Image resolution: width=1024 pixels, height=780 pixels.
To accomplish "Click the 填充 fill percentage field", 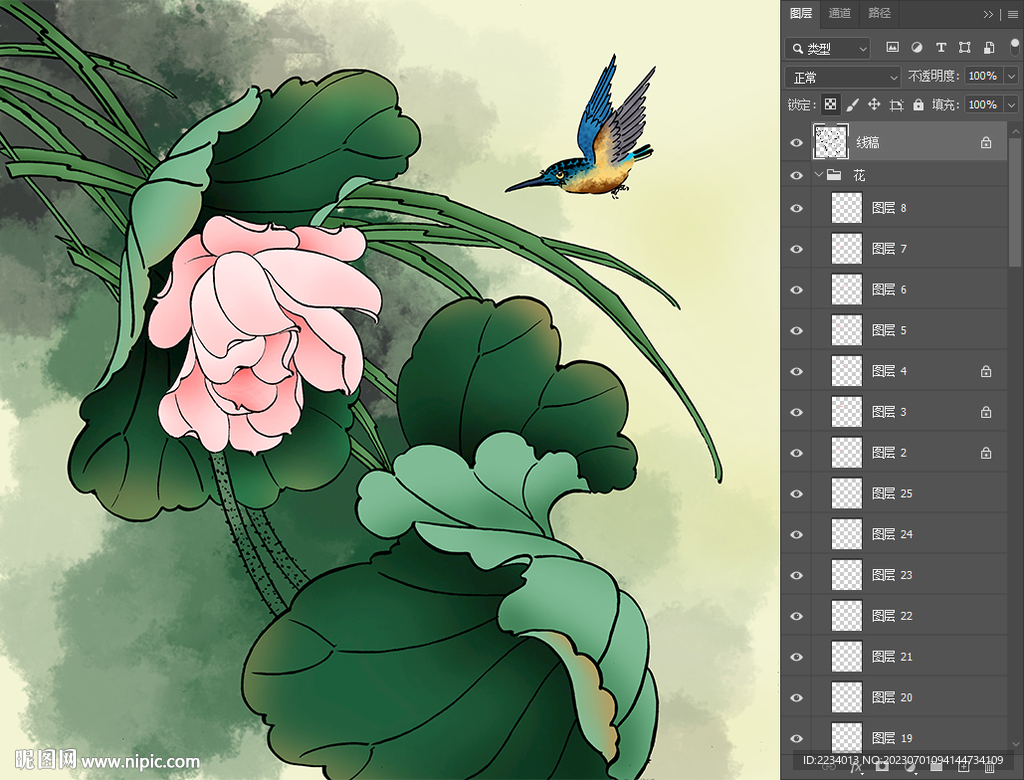I will pyautogui.click(x=982, y=105).
